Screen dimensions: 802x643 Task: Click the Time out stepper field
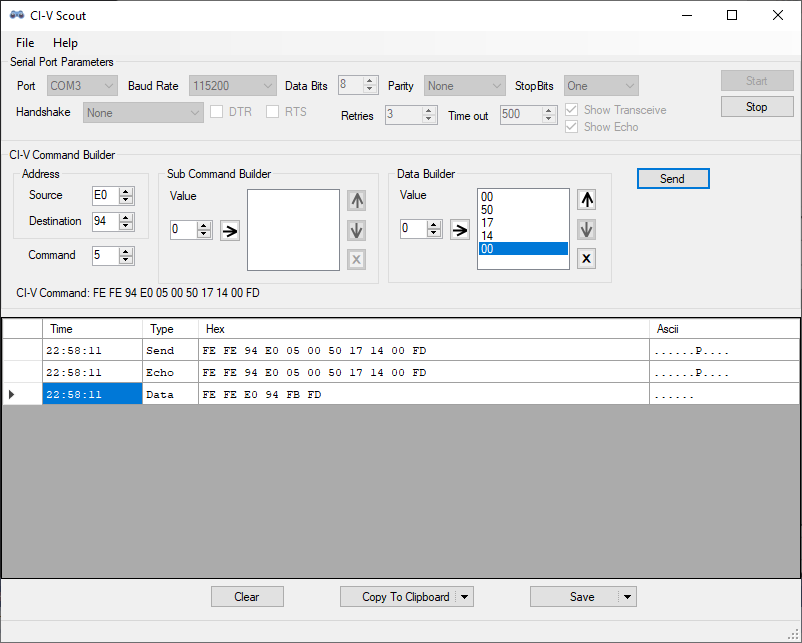[x=528, y=115]
